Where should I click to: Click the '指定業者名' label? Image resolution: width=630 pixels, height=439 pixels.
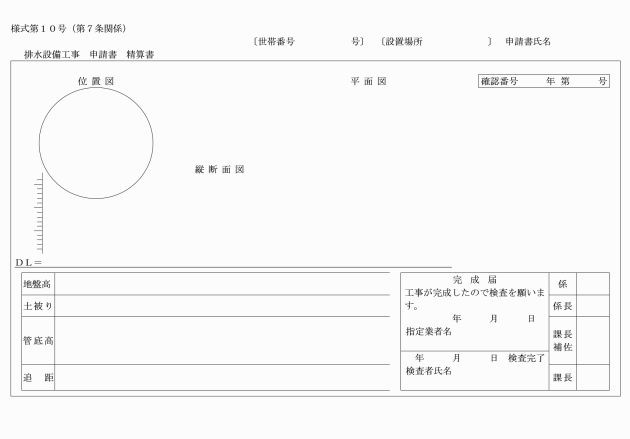click(x=429, y=331)
